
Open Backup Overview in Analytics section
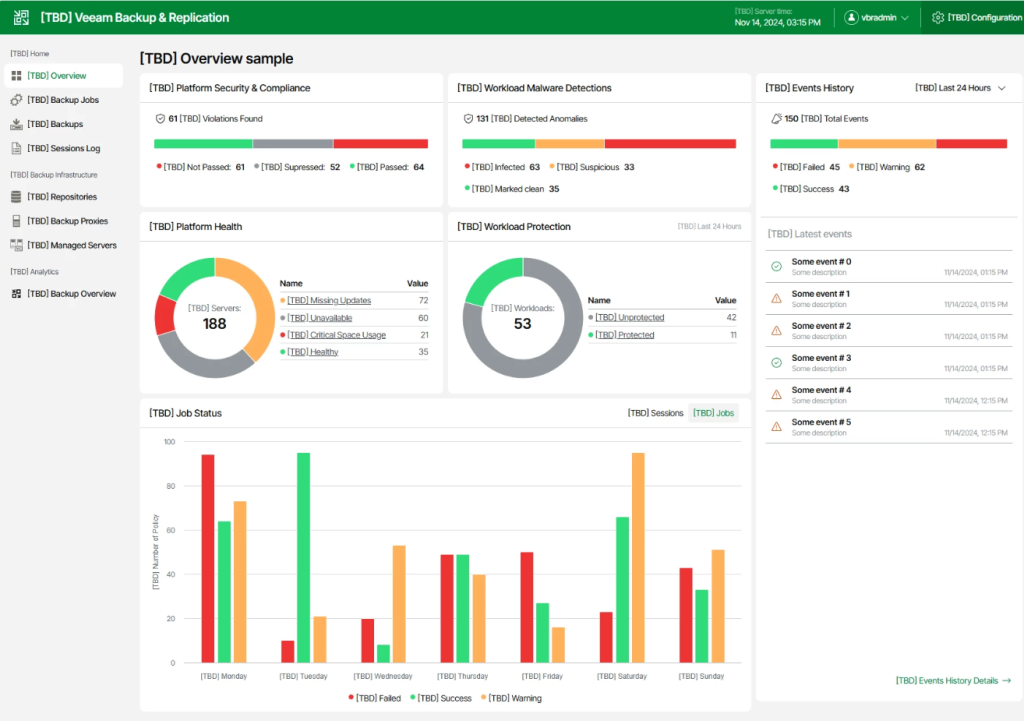[70, 294]
